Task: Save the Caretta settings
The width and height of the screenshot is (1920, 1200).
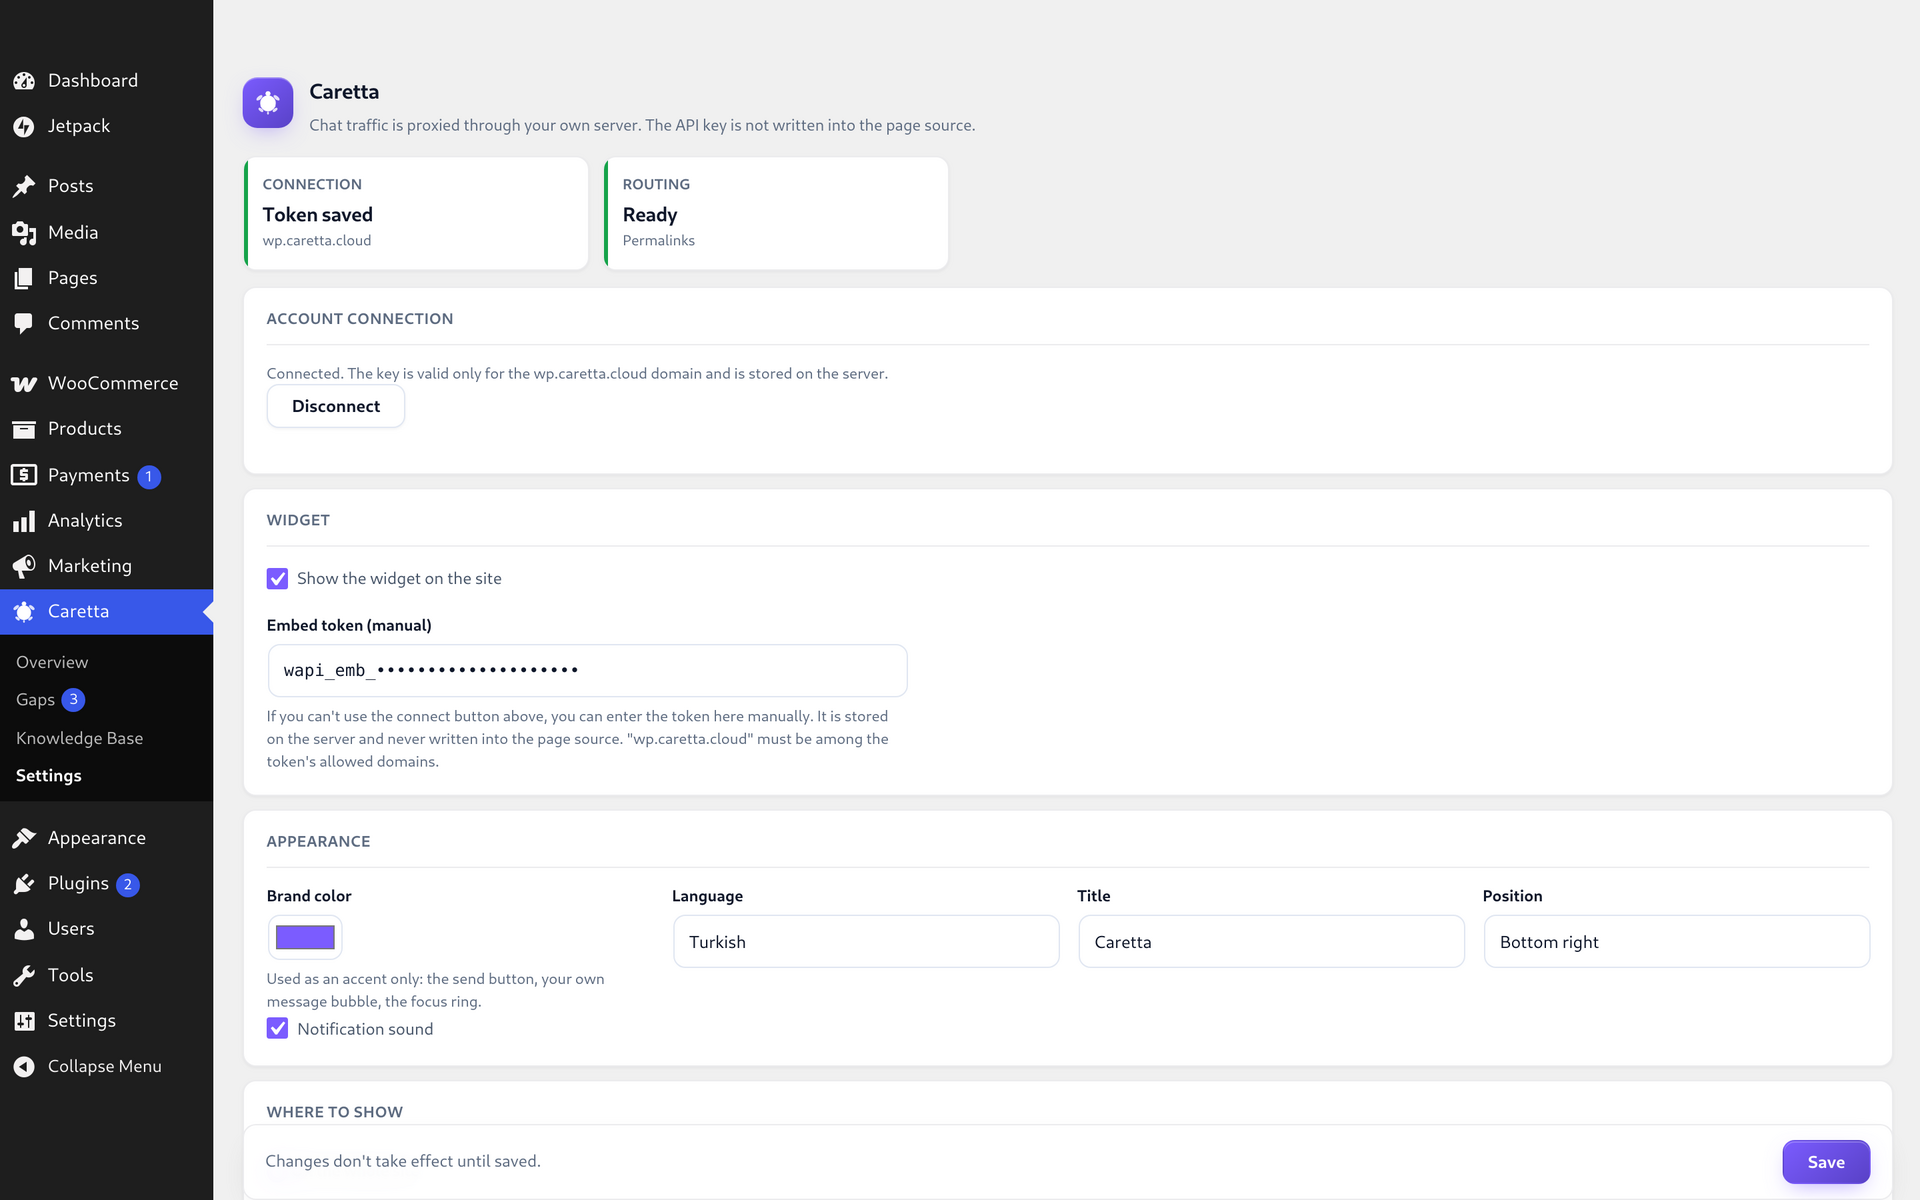Action: pos(1826,1162)
